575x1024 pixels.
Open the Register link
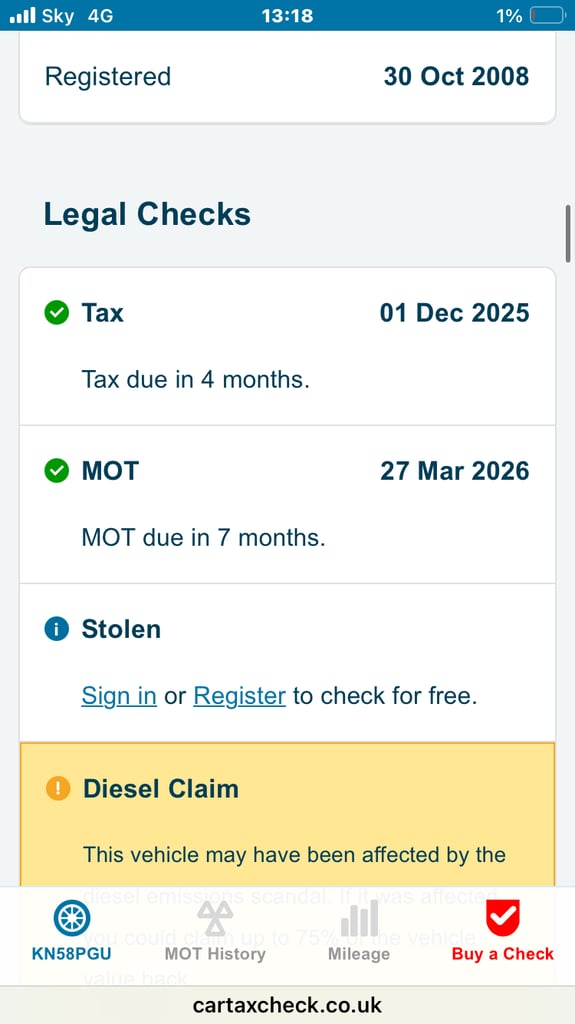[240, 696]
